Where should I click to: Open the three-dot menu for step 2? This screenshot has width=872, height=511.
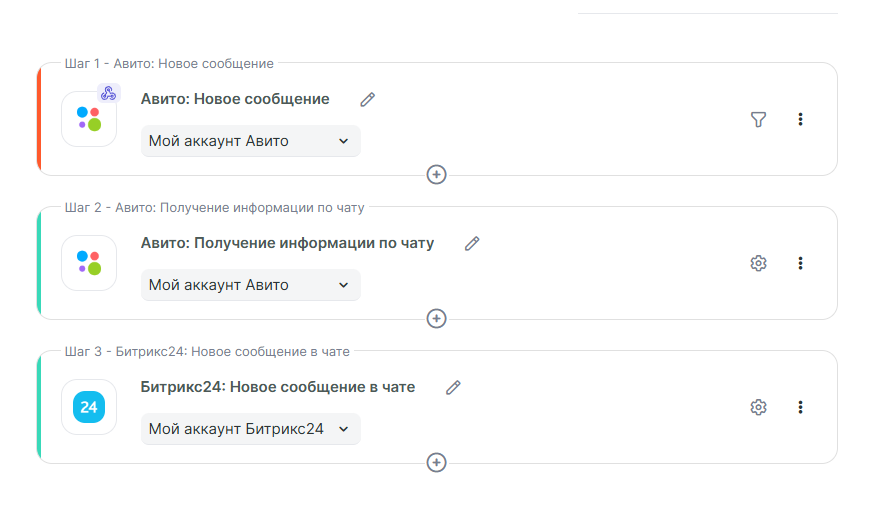coord(800,263)
